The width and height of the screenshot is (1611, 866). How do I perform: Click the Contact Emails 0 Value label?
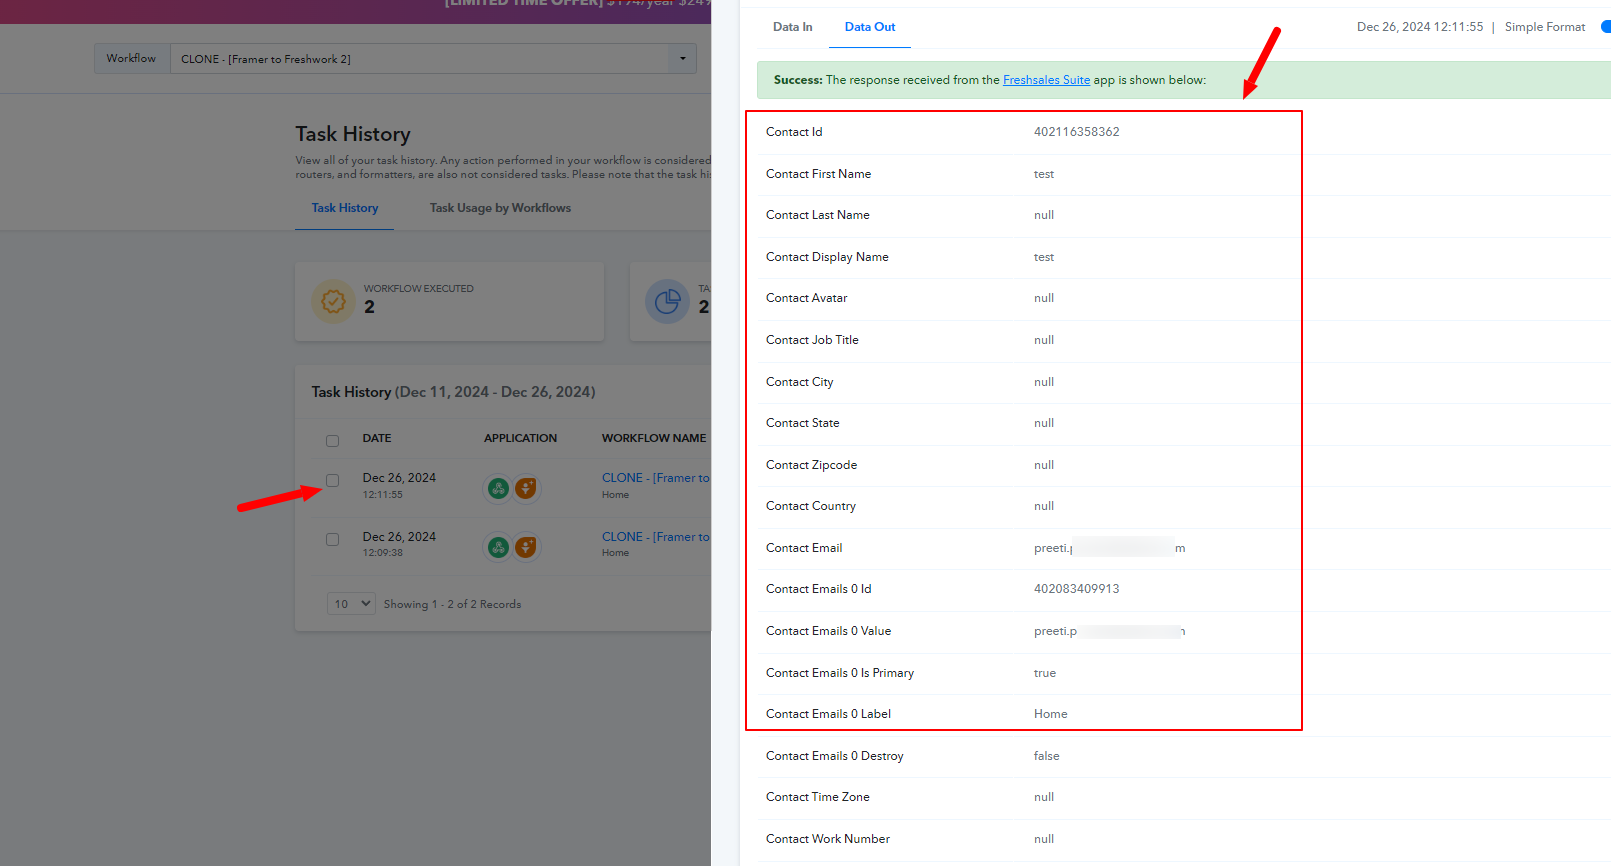[829, 631]
